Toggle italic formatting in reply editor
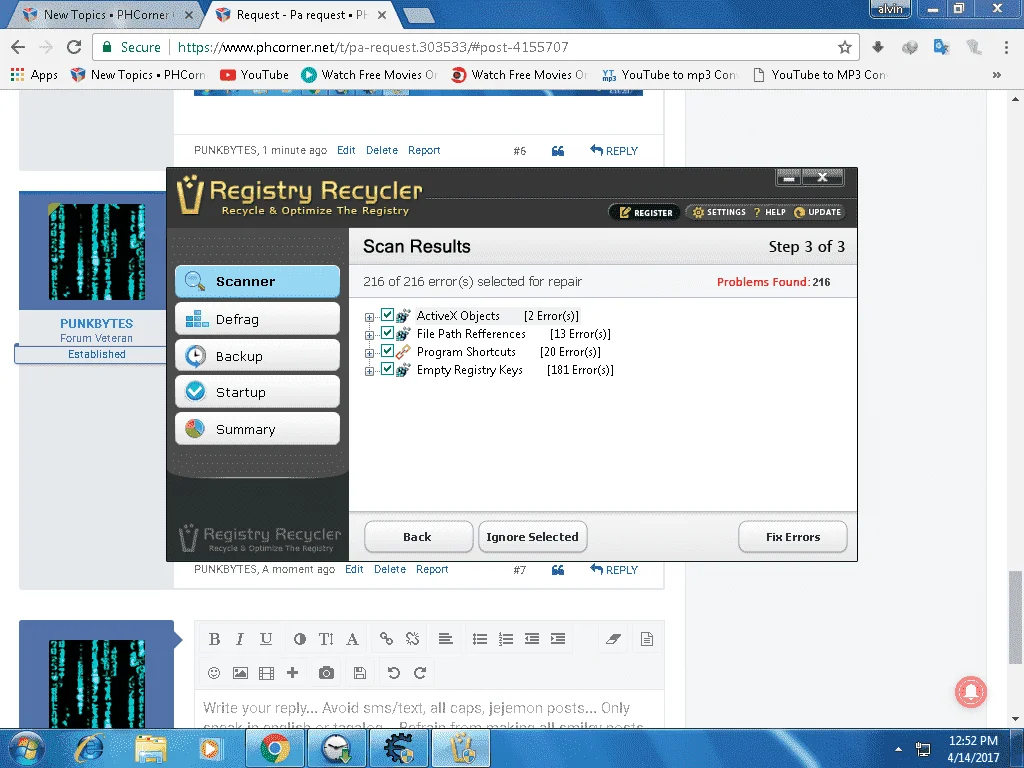This screenshot has width=1024, height=768. (240, 639)
